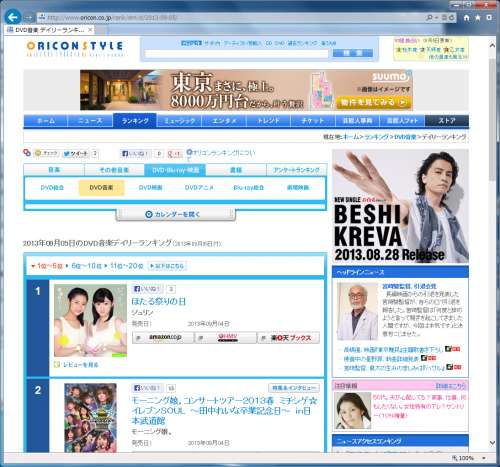This screenshot has width=500, height=467.
Task: Share via the Twitter tweet button
Action: click(76, 153)
